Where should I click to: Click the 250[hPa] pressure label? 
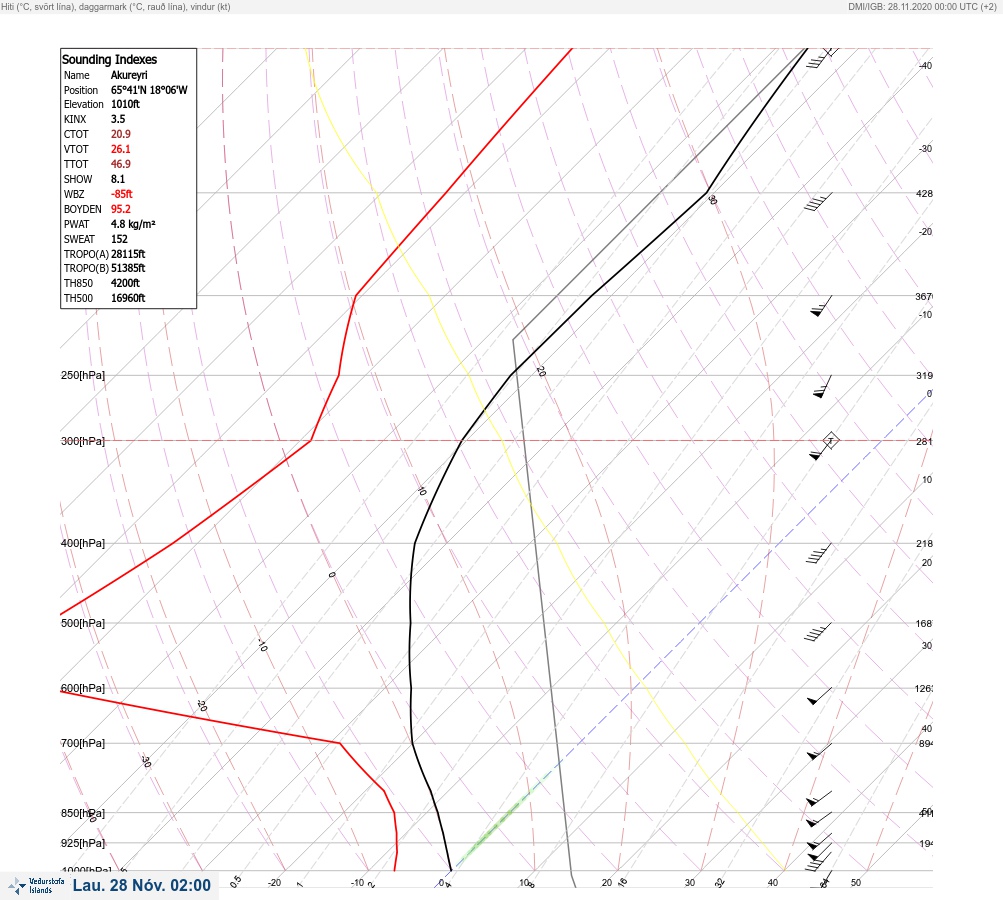[83, 375]
